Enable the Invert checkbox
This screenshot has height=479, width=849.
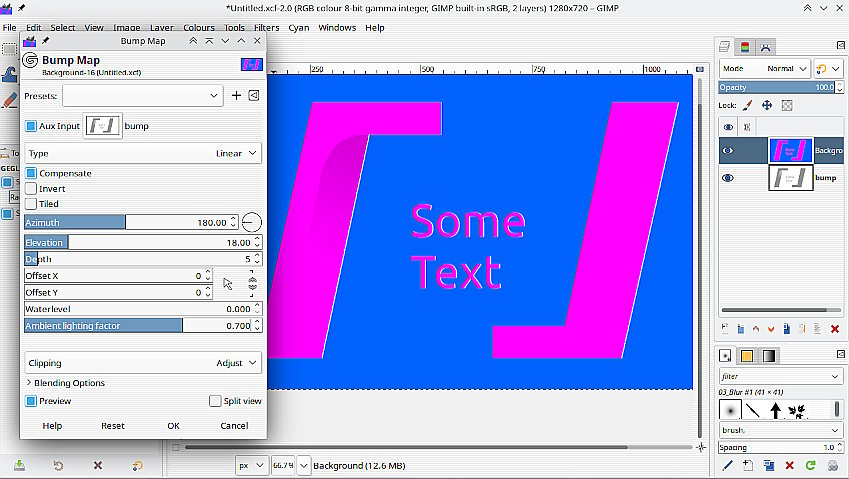pyautogui.click(x=31, y=188)
